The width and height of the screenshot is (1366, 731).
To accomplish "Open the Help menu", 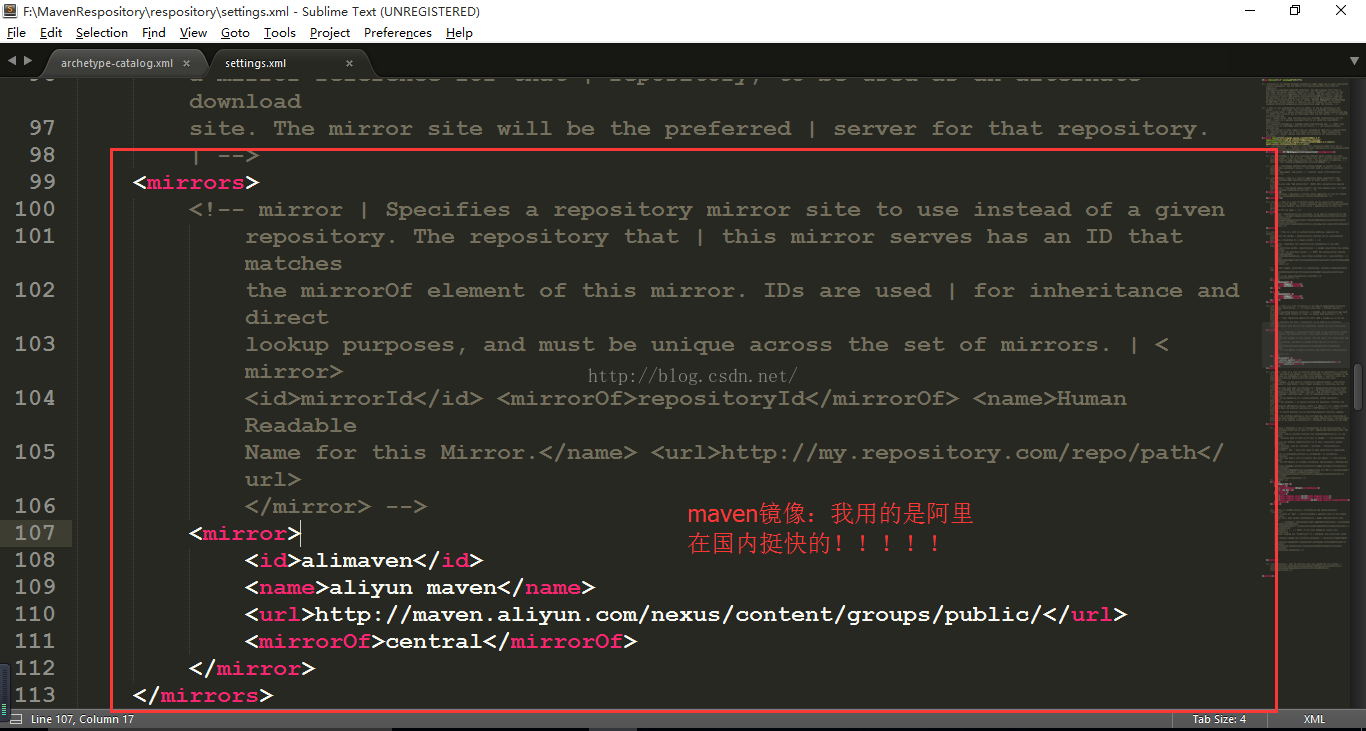I will [x=459, y=33].
